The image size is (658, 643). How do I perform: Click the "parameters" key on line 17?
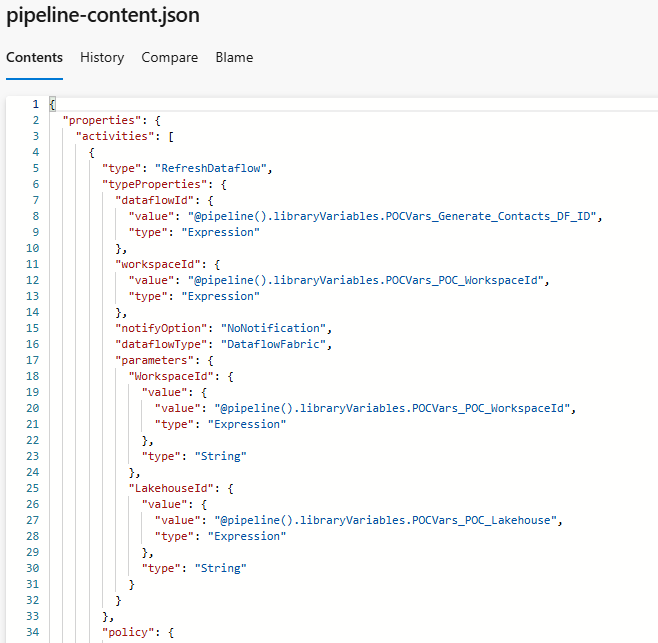(154, 360)
